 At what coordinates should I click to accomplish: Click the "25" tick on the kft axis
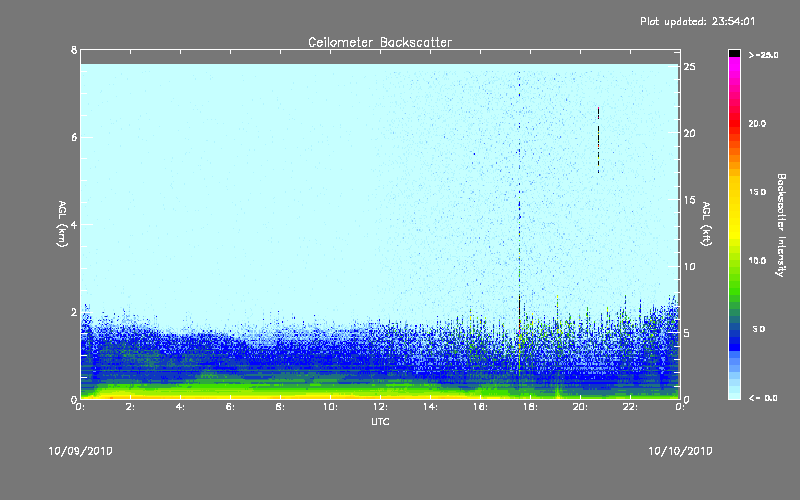pyautogui.click(x=690, y=67)
